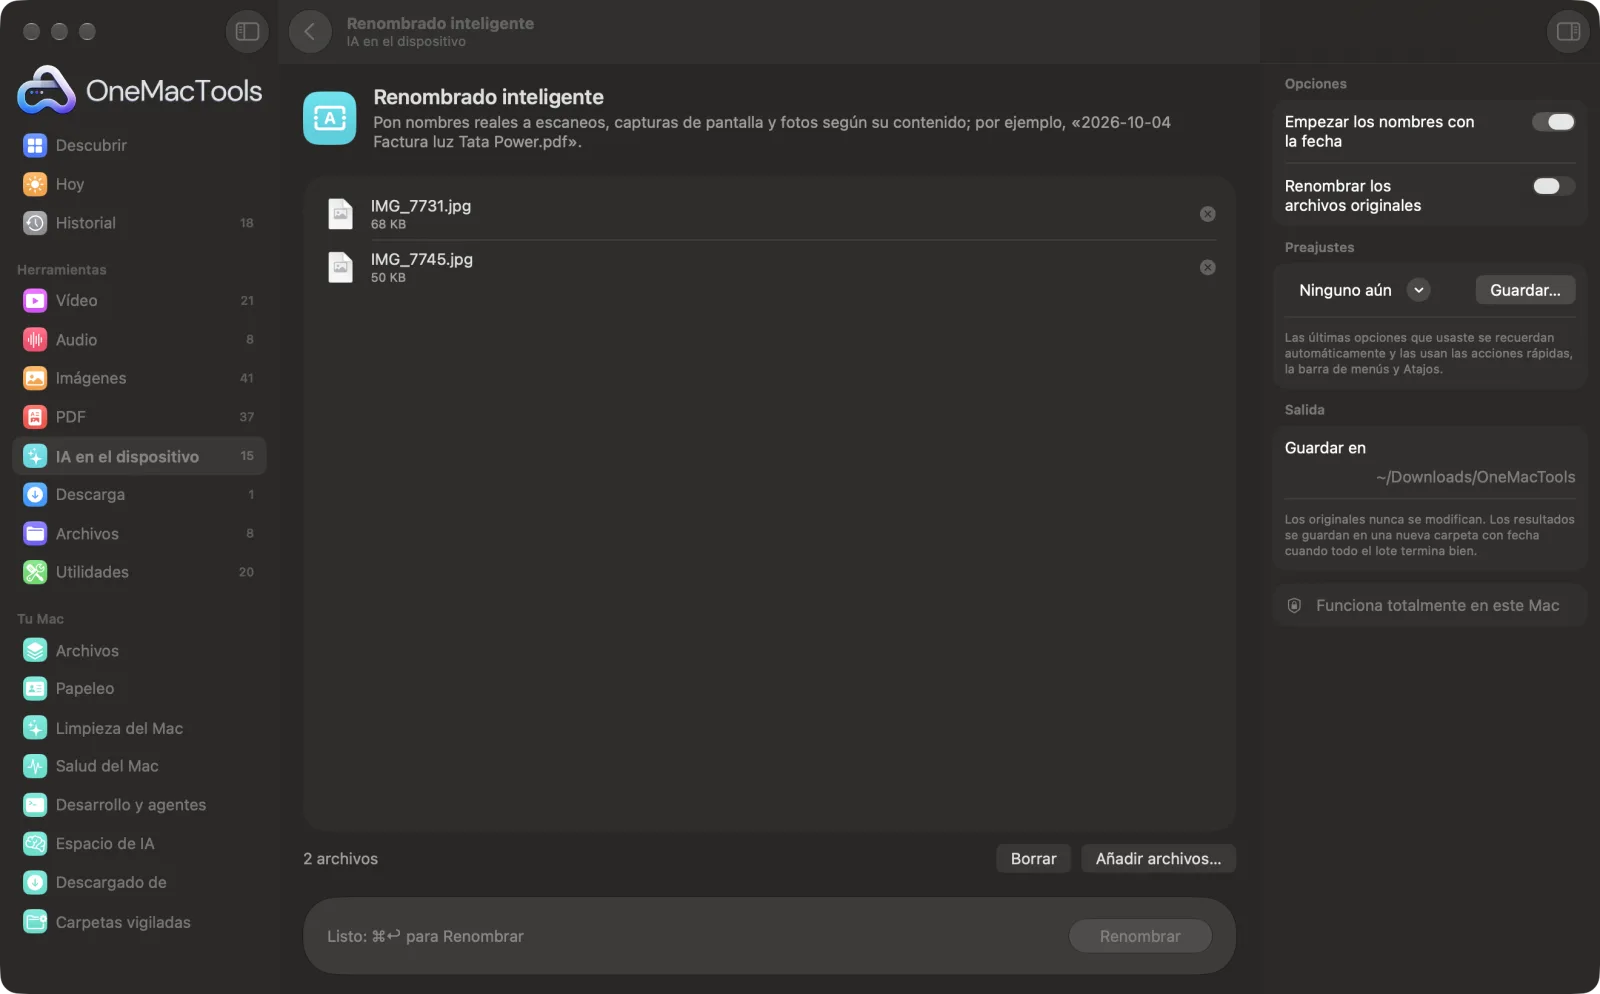Image resolution: width=1600 pixels, height=994 pixels.
Task: Select the IMG_7731.jpg file row
Action: tap(769, 214)
